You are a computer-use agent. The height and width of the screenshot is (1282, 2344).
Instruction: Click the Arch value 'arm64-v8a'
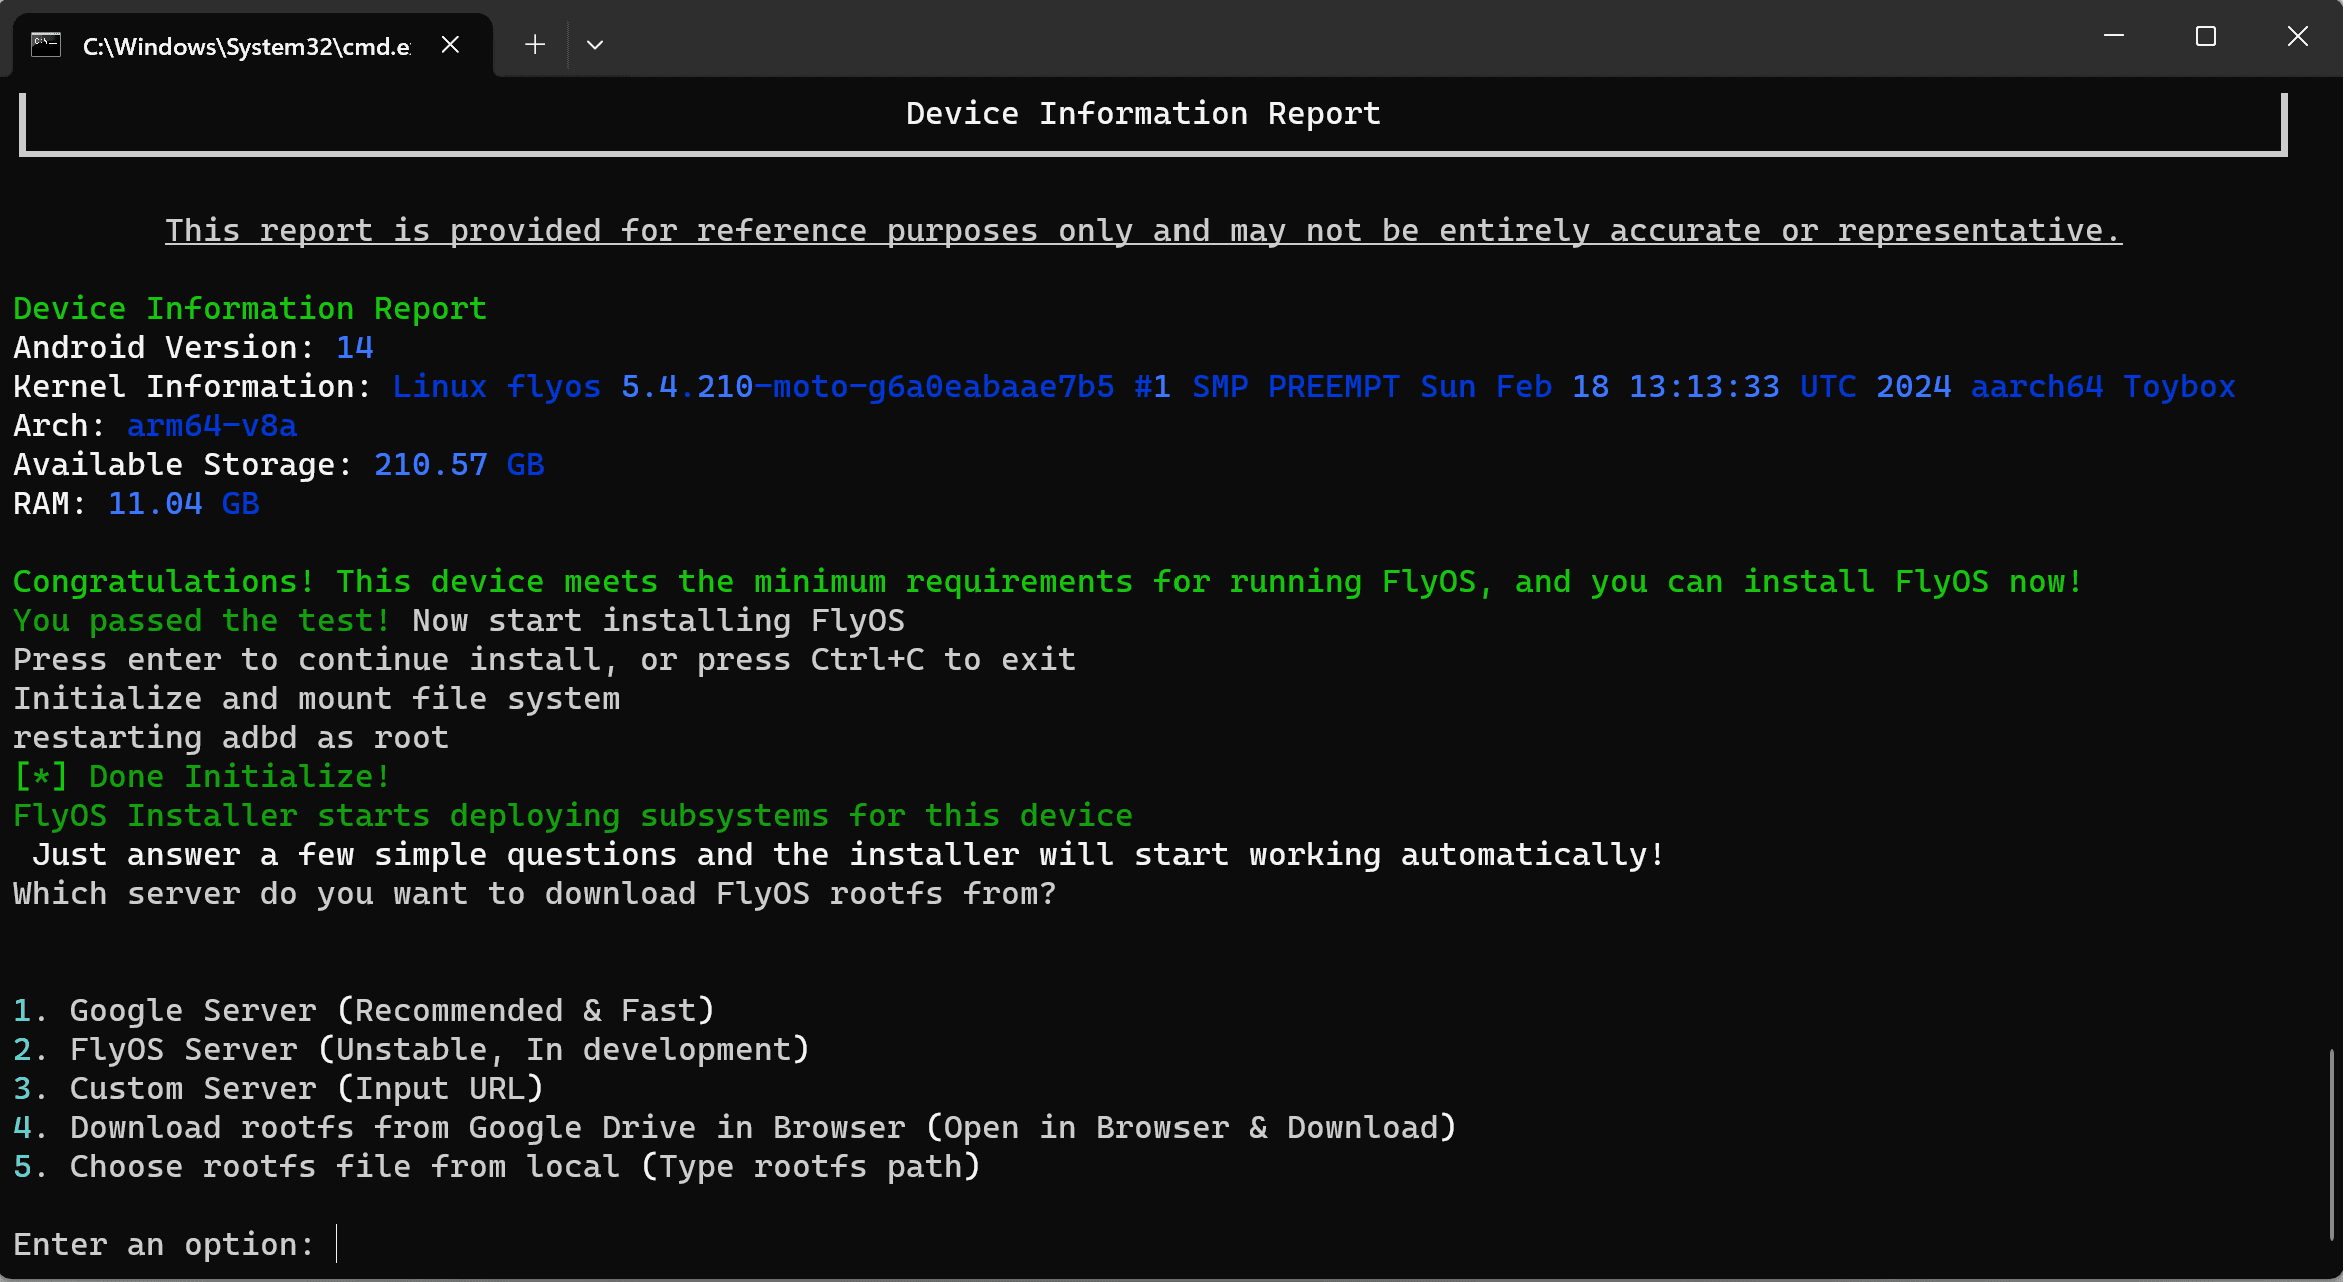point(212,426)
